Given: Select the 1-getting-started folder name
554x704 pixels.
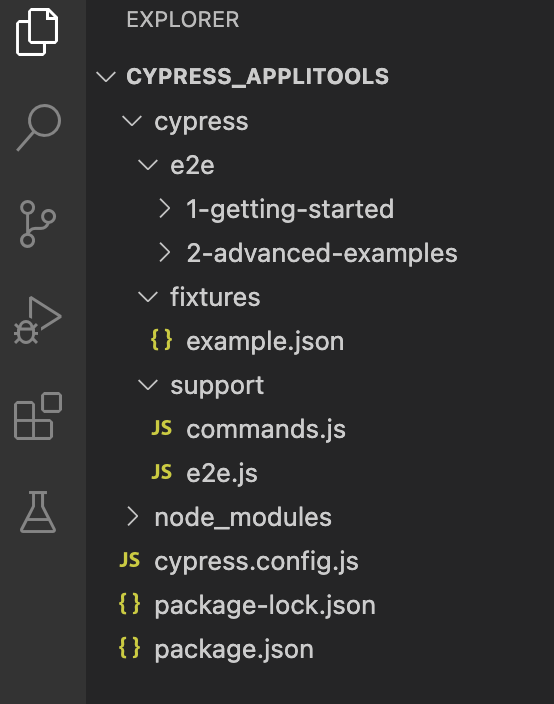Looking at the screenshot, I should pyautogui.click(x=290, y=210).
